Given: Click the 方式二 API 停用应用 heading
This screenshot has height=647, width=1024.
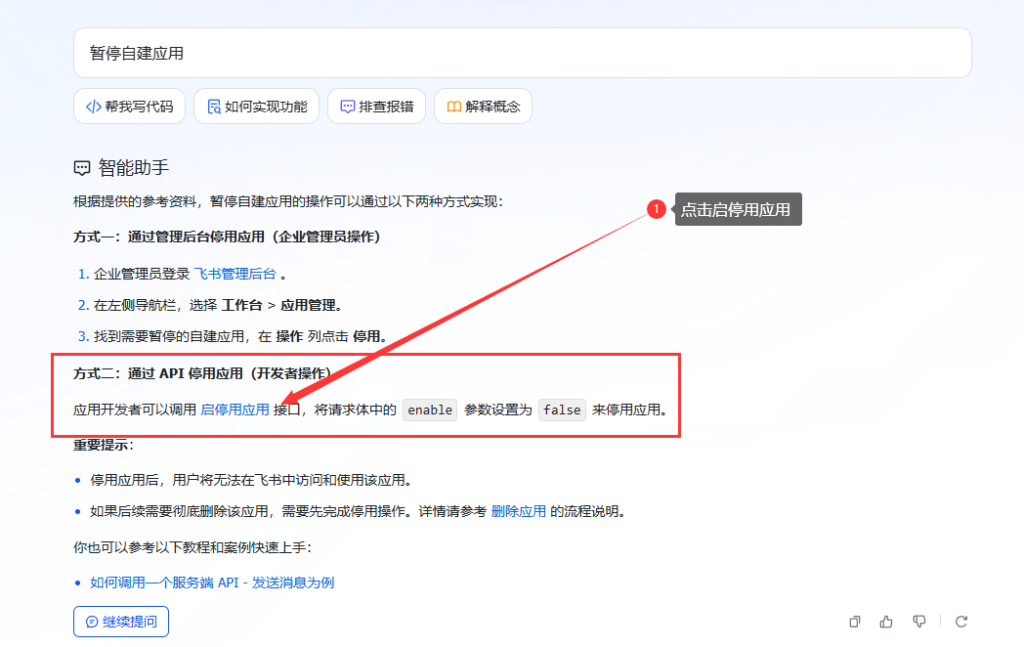Looking at the screenshot, I should pyautogui.click(x=203, y=373).
